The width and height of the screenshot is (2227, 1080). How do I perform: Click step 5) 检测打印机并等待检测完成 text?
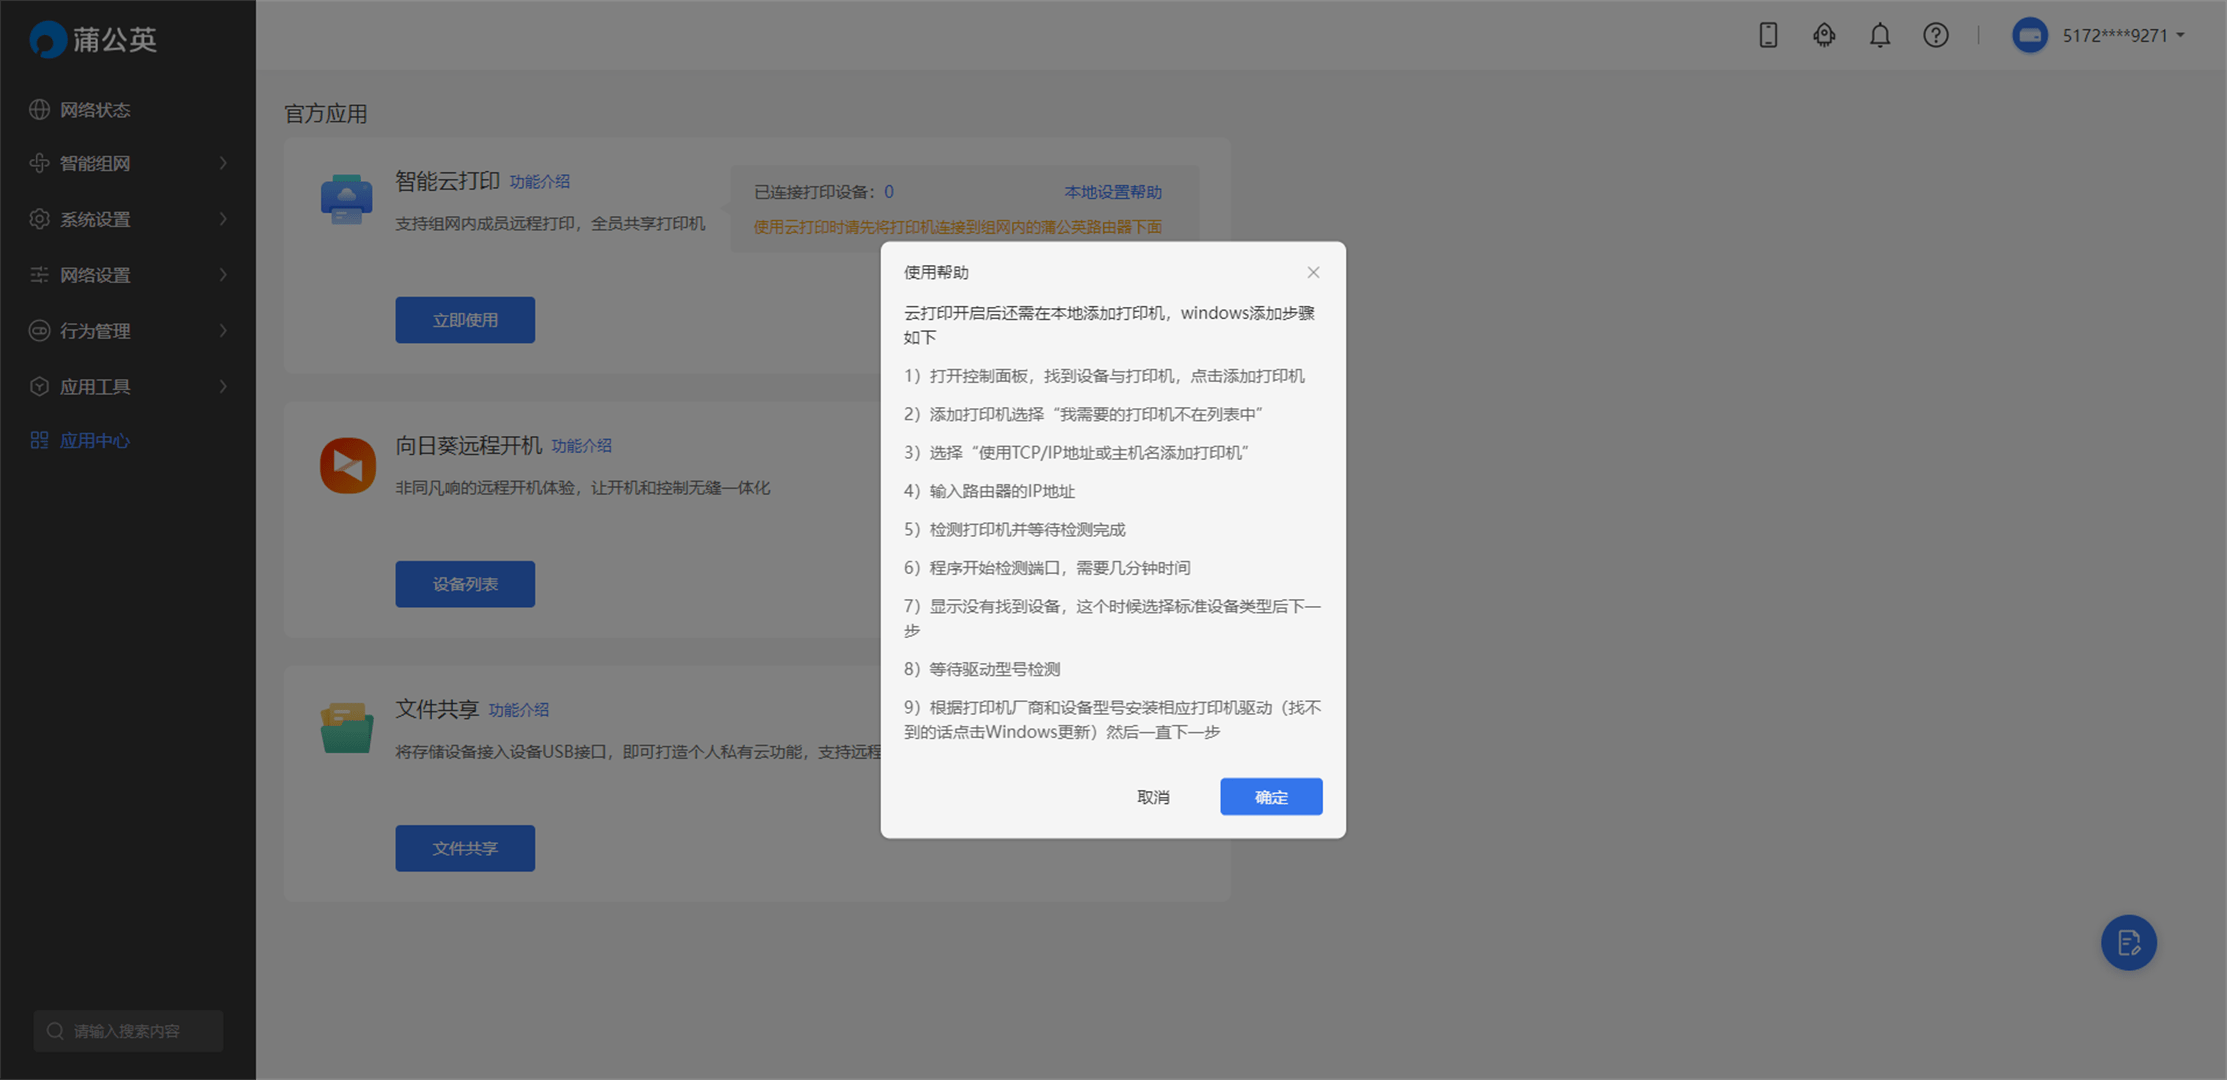[1015, 529]
